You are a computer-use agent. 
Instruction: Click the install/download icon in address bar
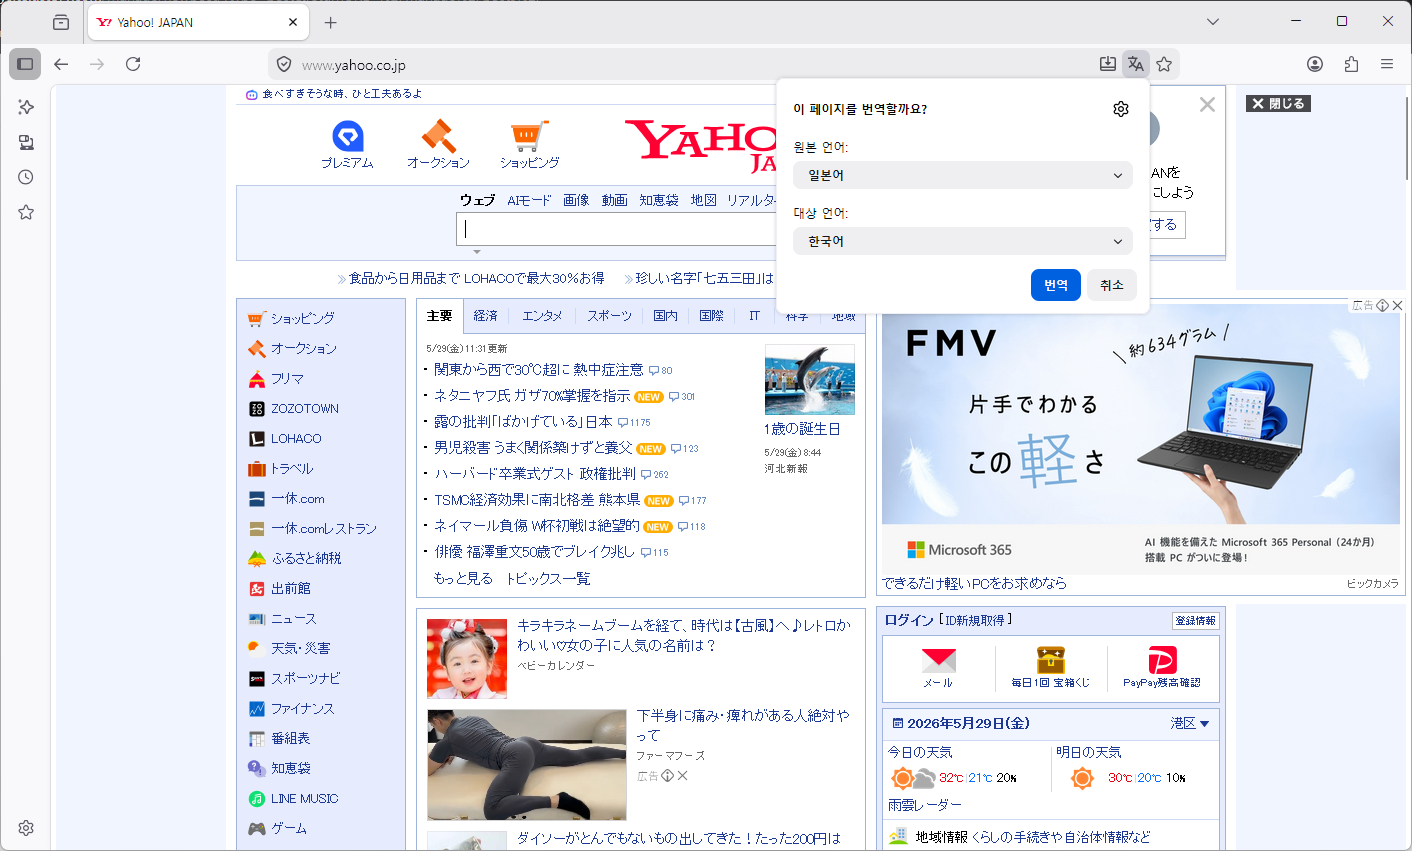click(1108, 64)
